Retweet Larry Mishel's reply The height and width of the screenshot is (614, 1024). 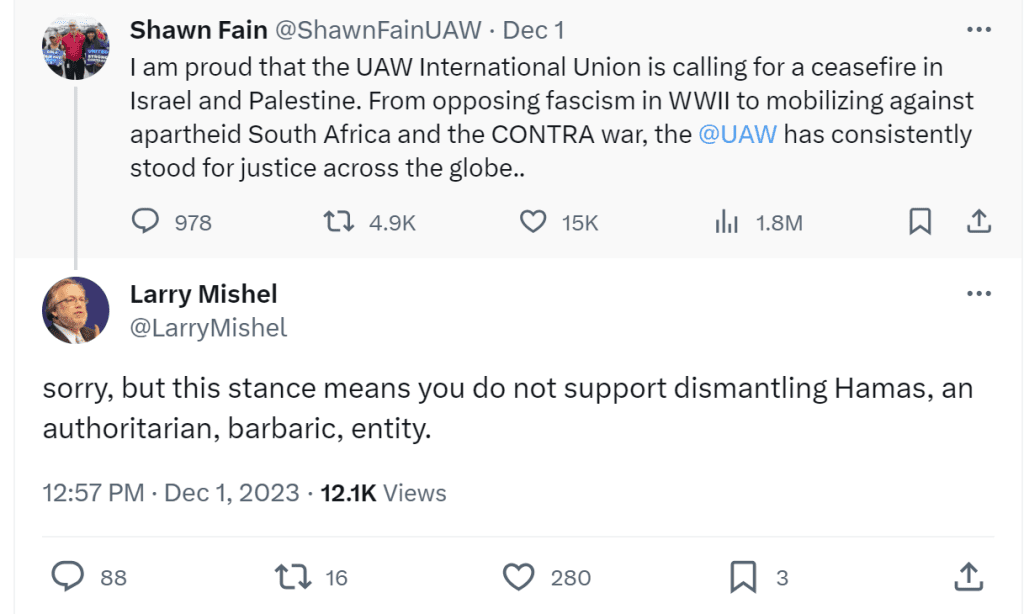[290, 576]
